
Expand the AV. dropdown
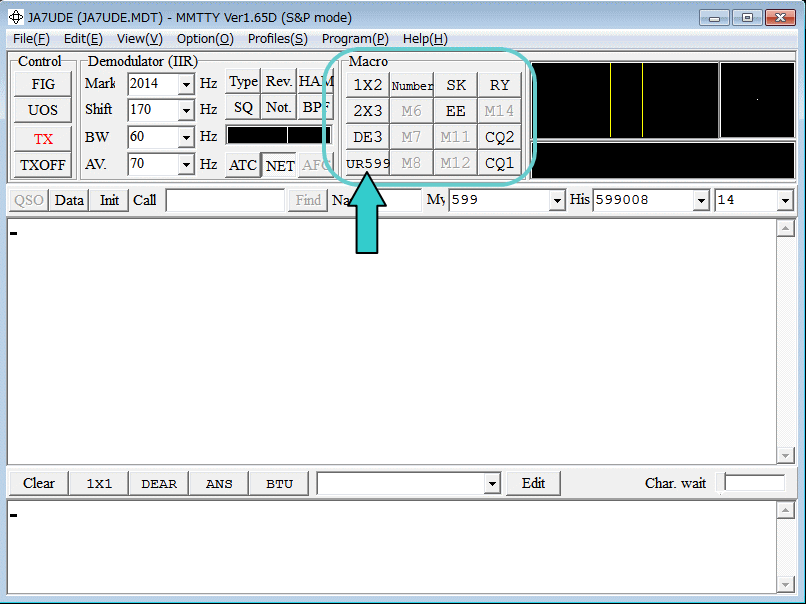pos(186,164)
